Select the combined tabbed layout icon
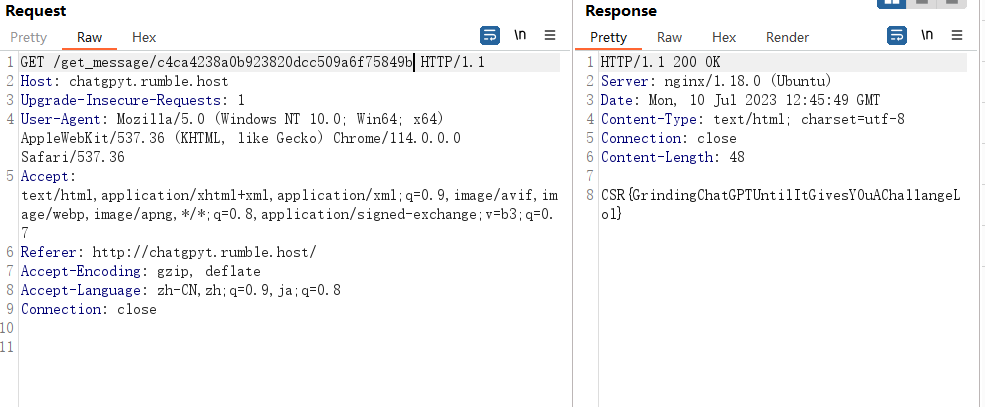985x407 pixels. [952, 3]
